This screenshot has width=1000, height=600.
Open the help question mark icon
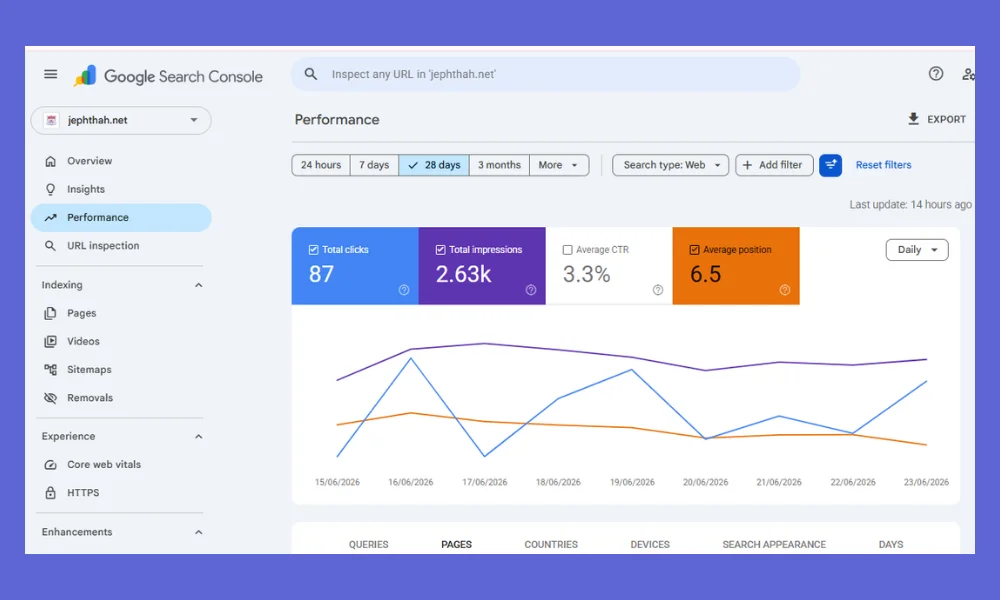click(936, 73)
